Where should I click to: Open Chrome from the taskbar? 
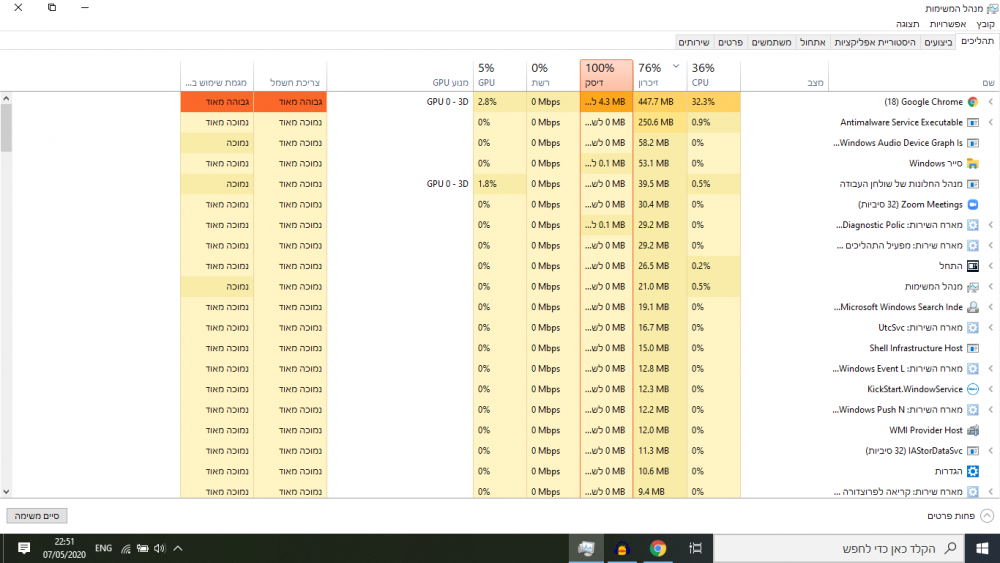point(658,548)
